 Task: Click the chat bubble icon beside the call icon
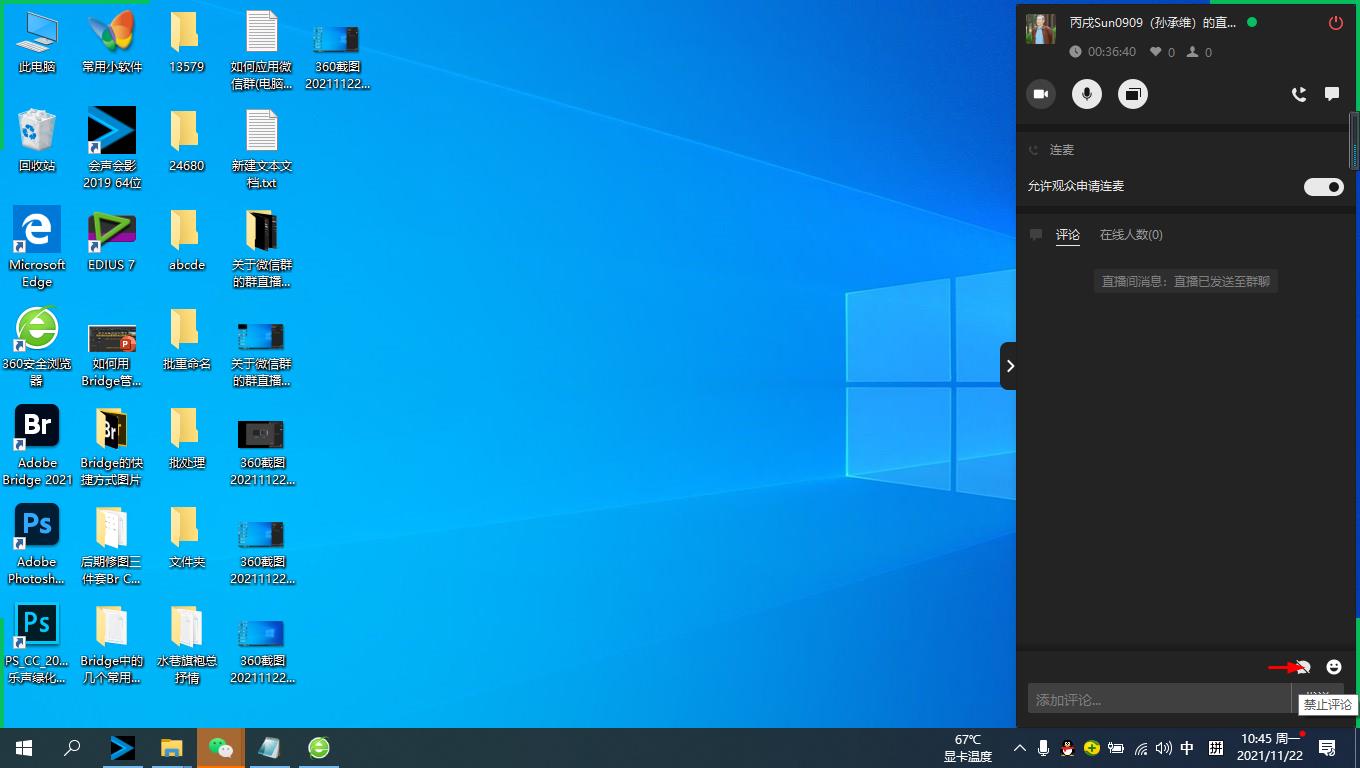tap(1332, 94)
